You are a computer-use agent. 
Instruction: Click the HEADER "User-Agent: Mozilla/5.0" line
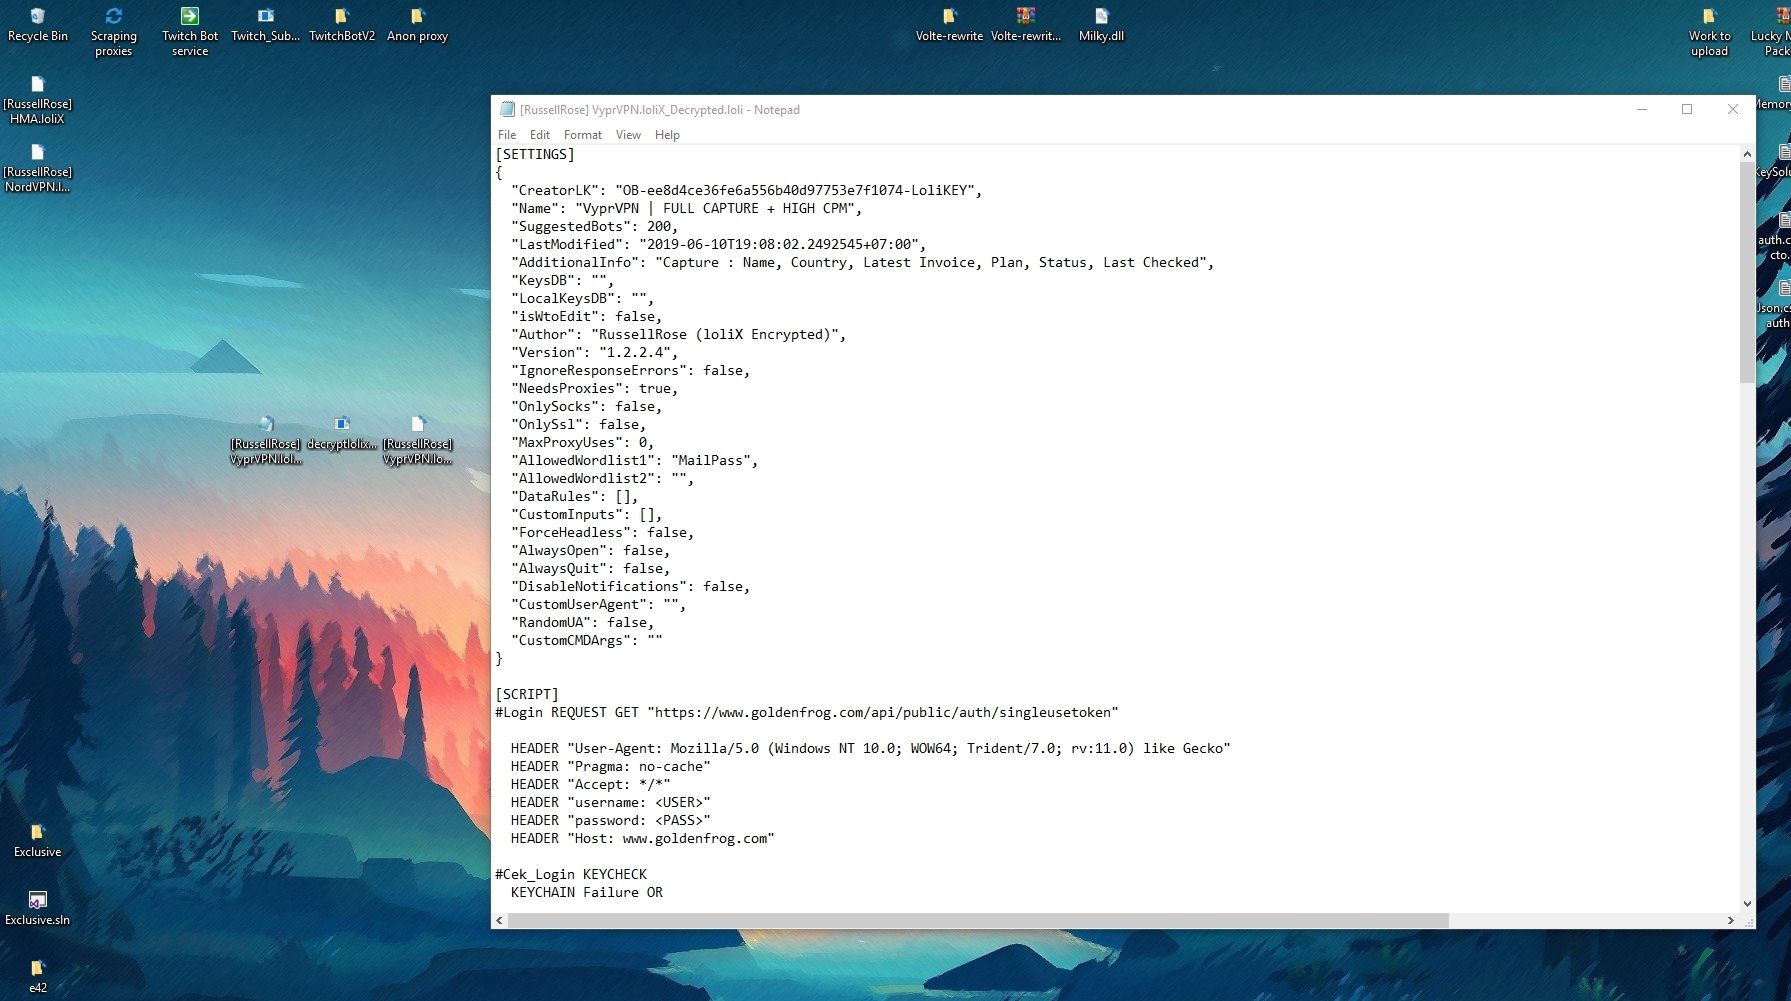coord(870,748)
